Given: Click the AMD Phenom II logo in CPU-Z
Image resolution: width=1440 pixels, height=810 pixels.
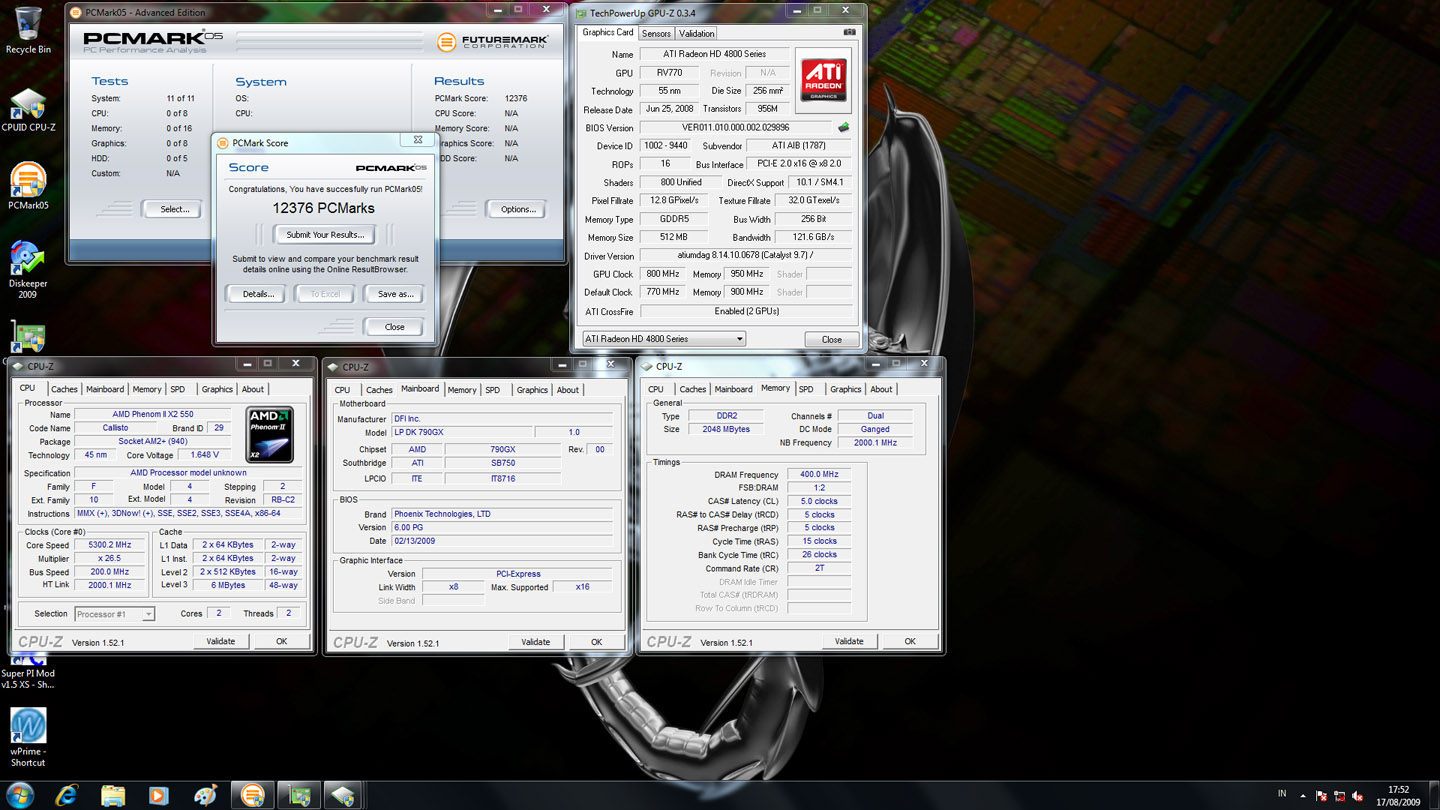Looking at the screenshot, I should [270, 435].
